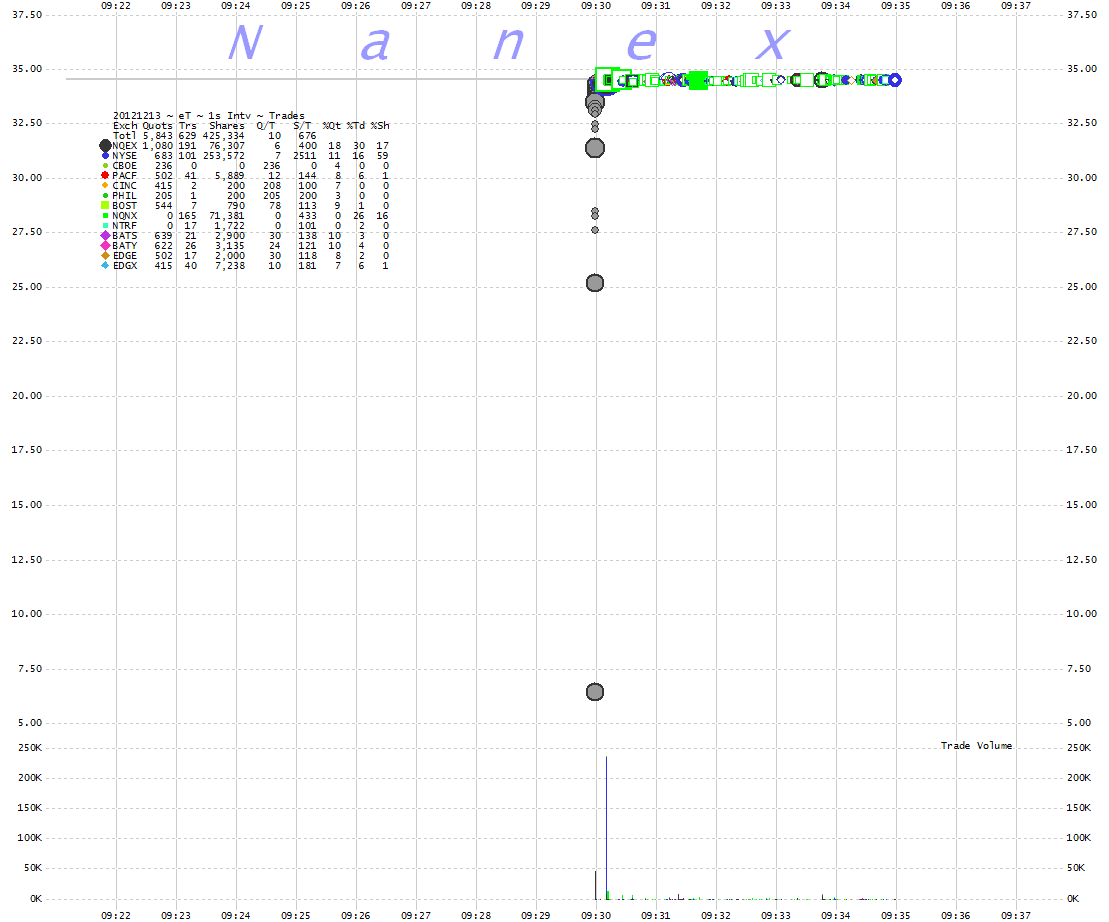Viewport: 1109px width, 922px height.
Task: Click the lowest gray trade circle near 6.50
Action: 595,692
